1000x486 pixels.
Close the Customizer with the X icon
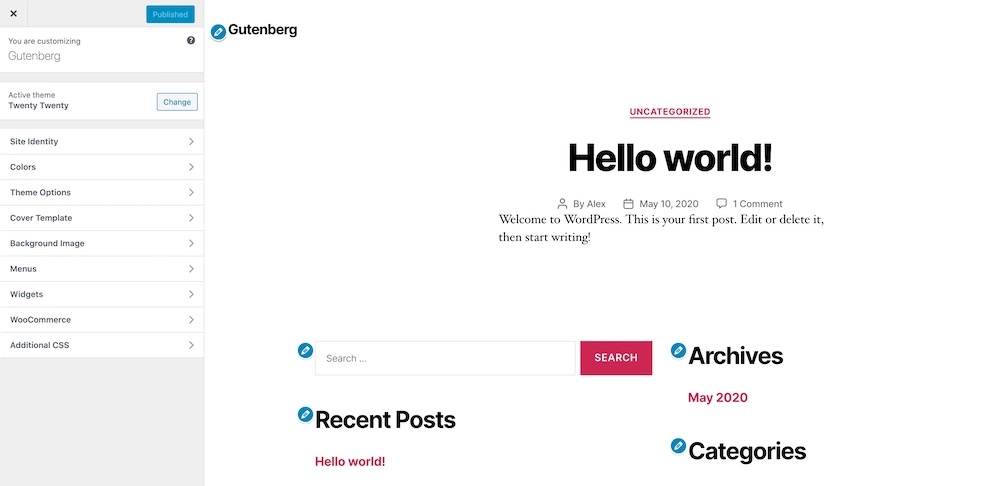pos(13,13)
